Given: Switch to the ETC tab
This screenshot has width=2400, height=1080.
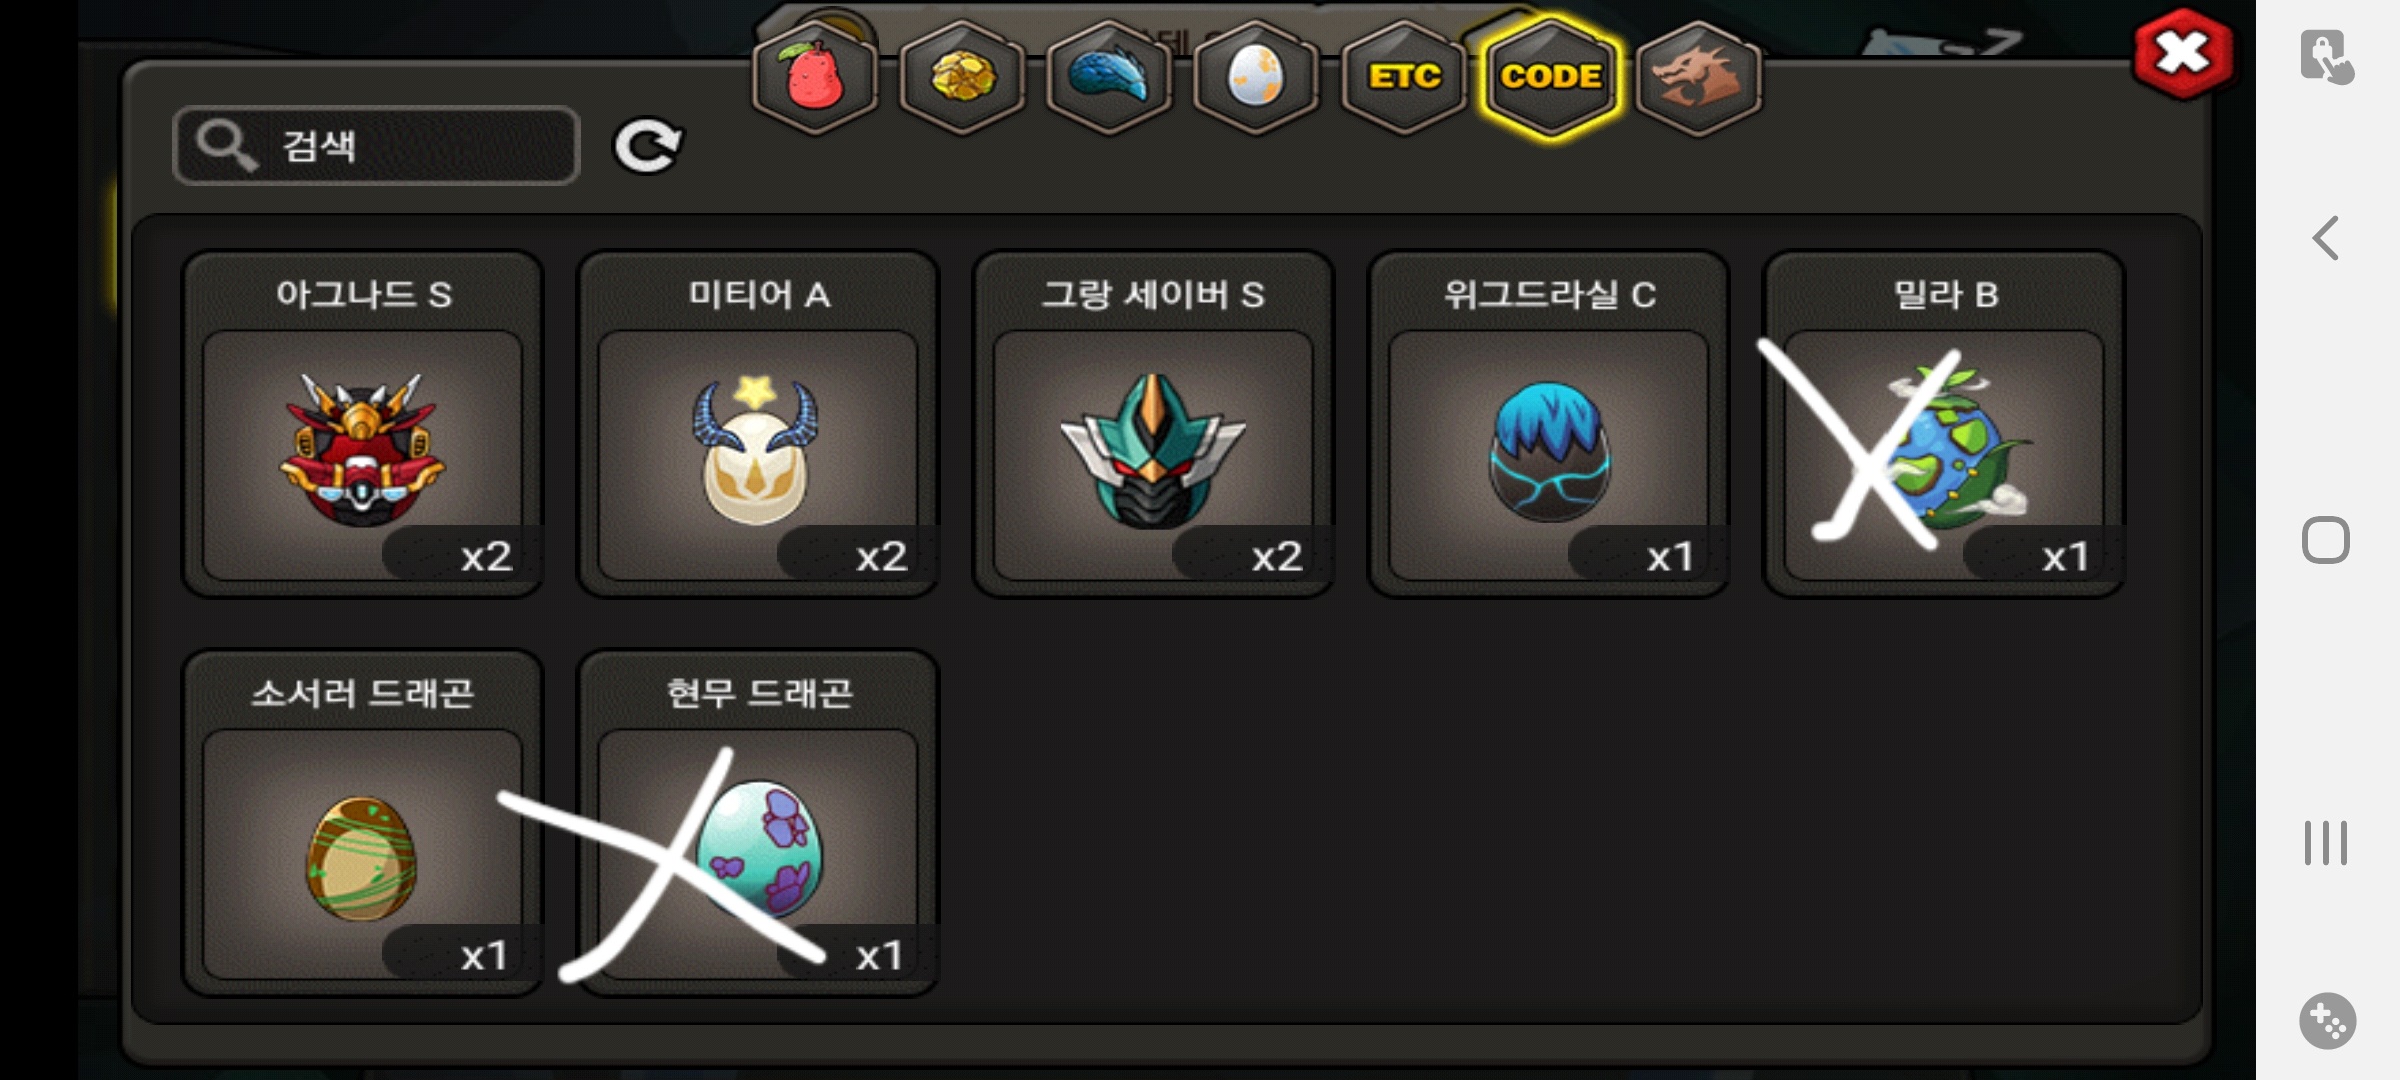Looking at the screenshot, I should click(x=1404, y=77).
